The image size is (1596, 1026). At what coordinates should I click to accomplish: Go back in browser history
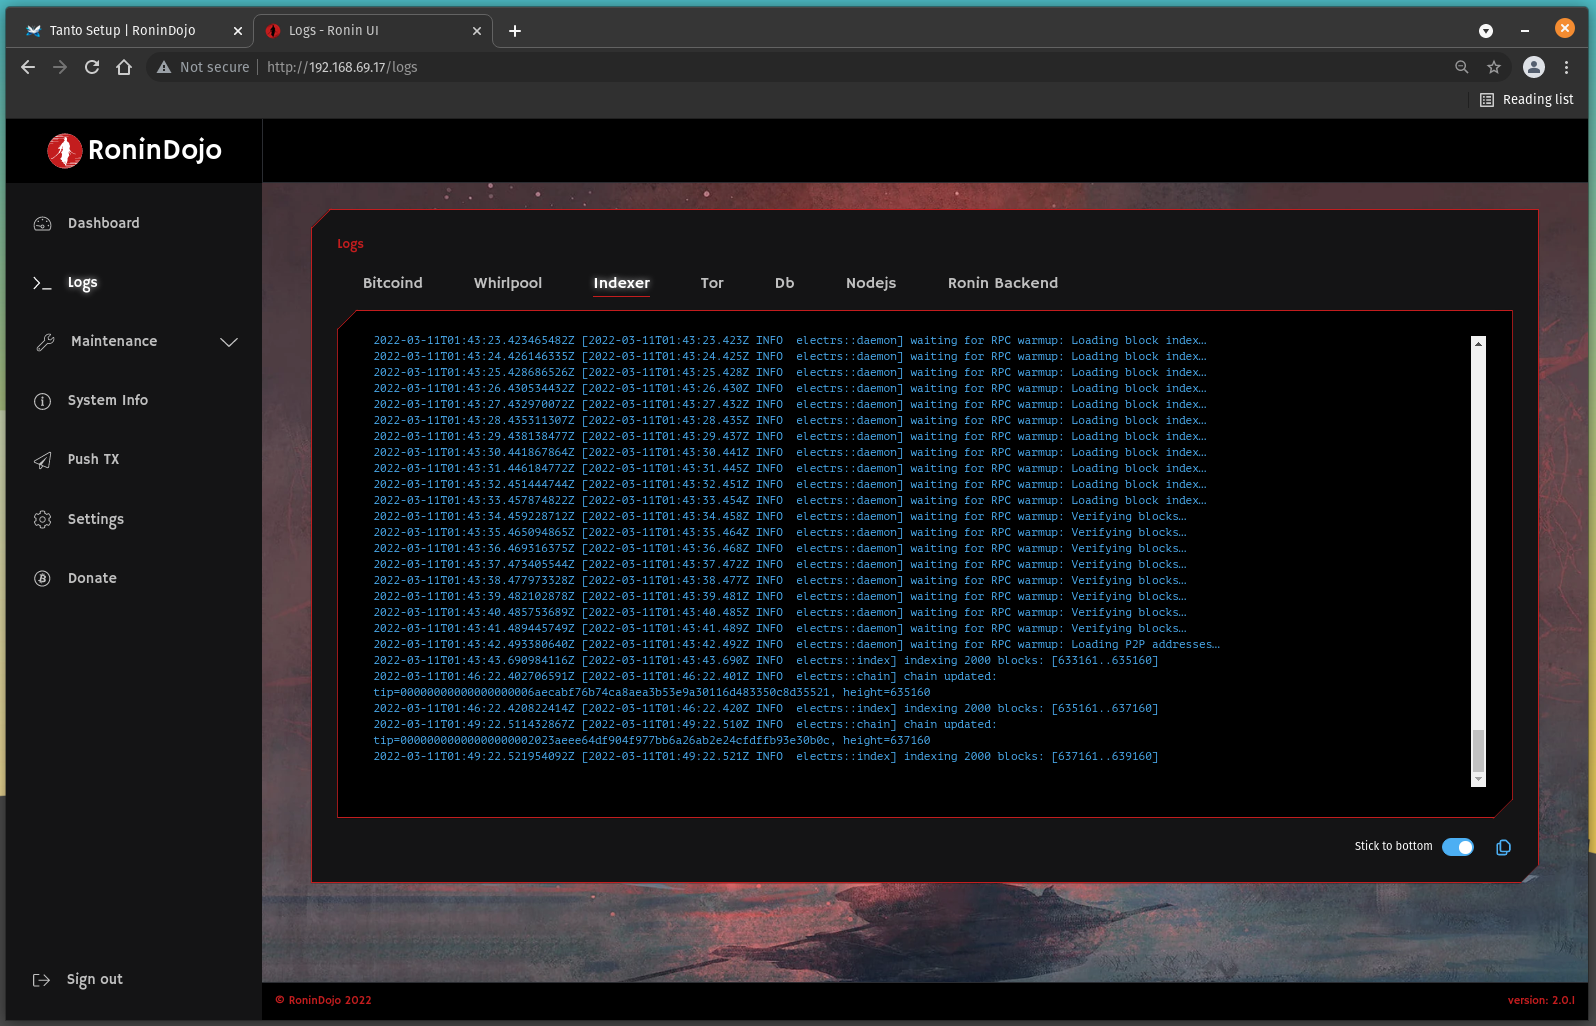coord(28,67)
